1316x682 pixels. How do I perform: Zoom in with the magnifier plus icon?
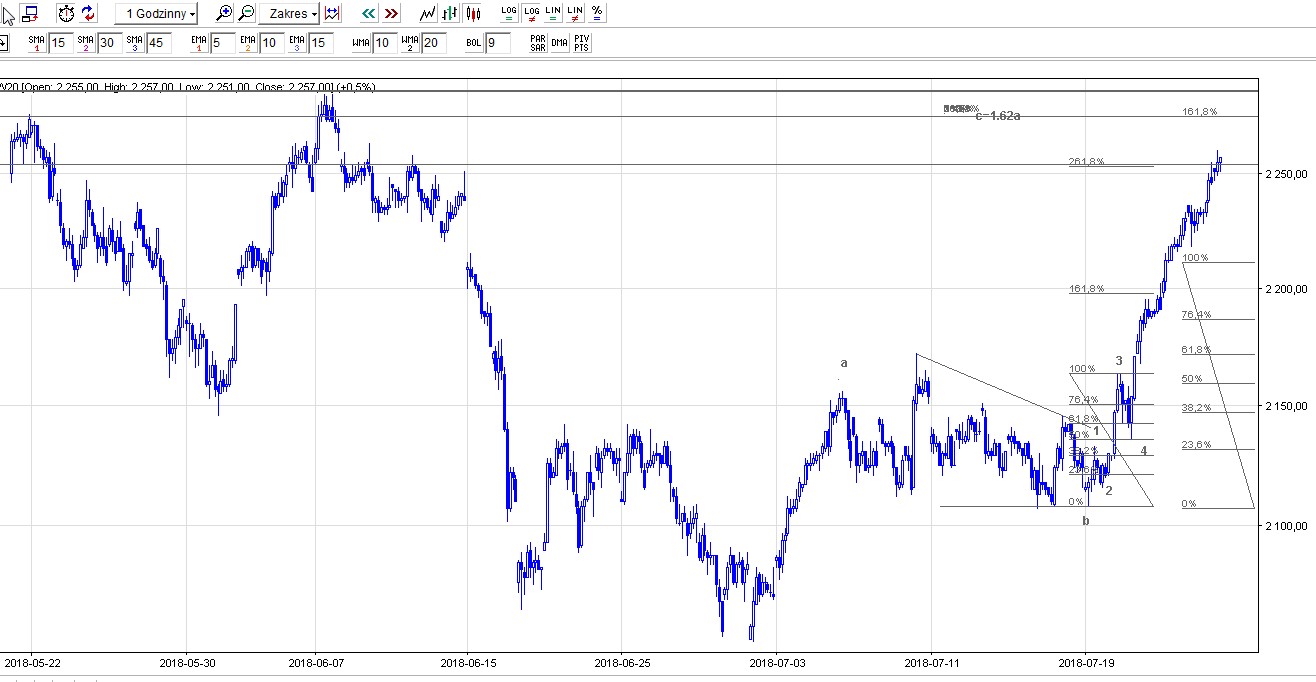224,14
